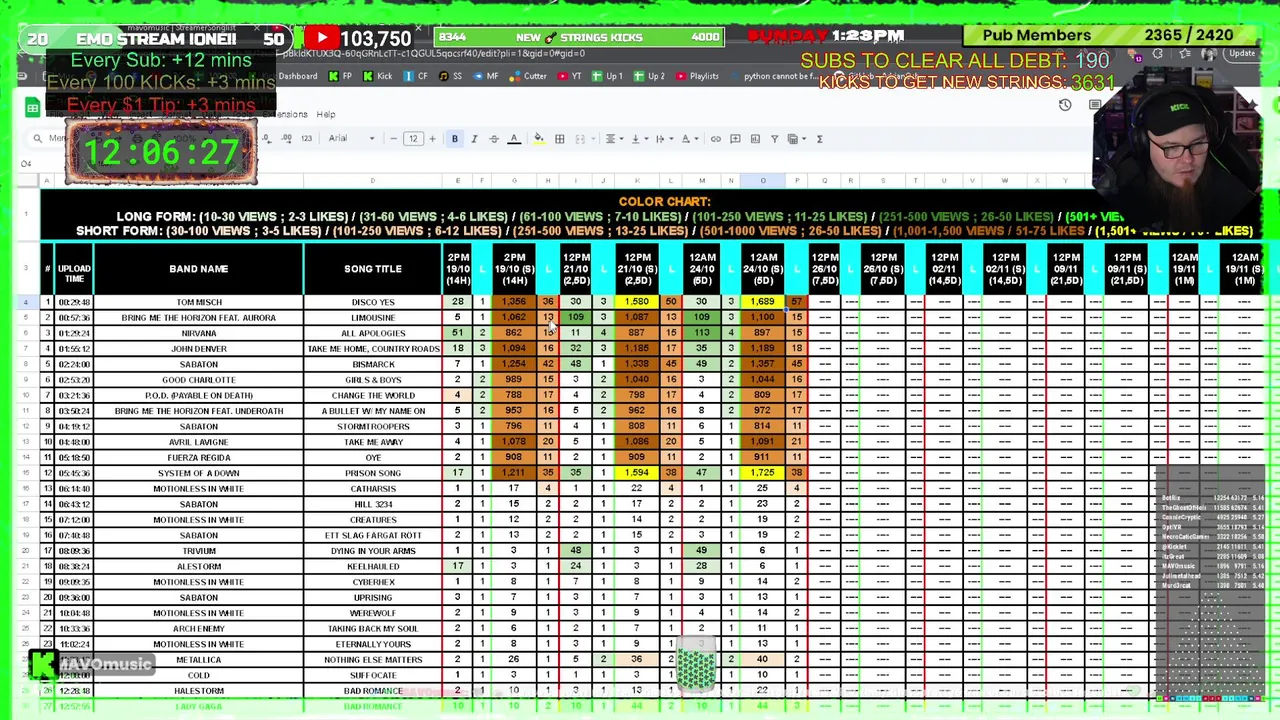Select the COLOR CHART: title cell
This screenshot has width=1280, height=720.
[x=664, y=202]
